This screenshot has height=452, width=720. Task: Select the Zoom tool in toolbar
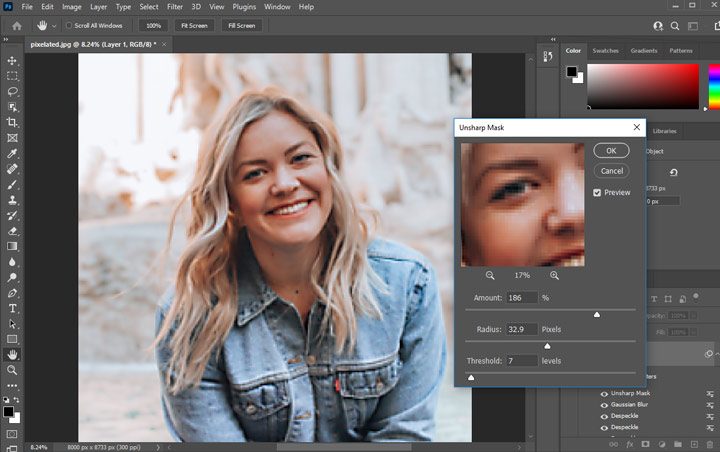point(12,369)
